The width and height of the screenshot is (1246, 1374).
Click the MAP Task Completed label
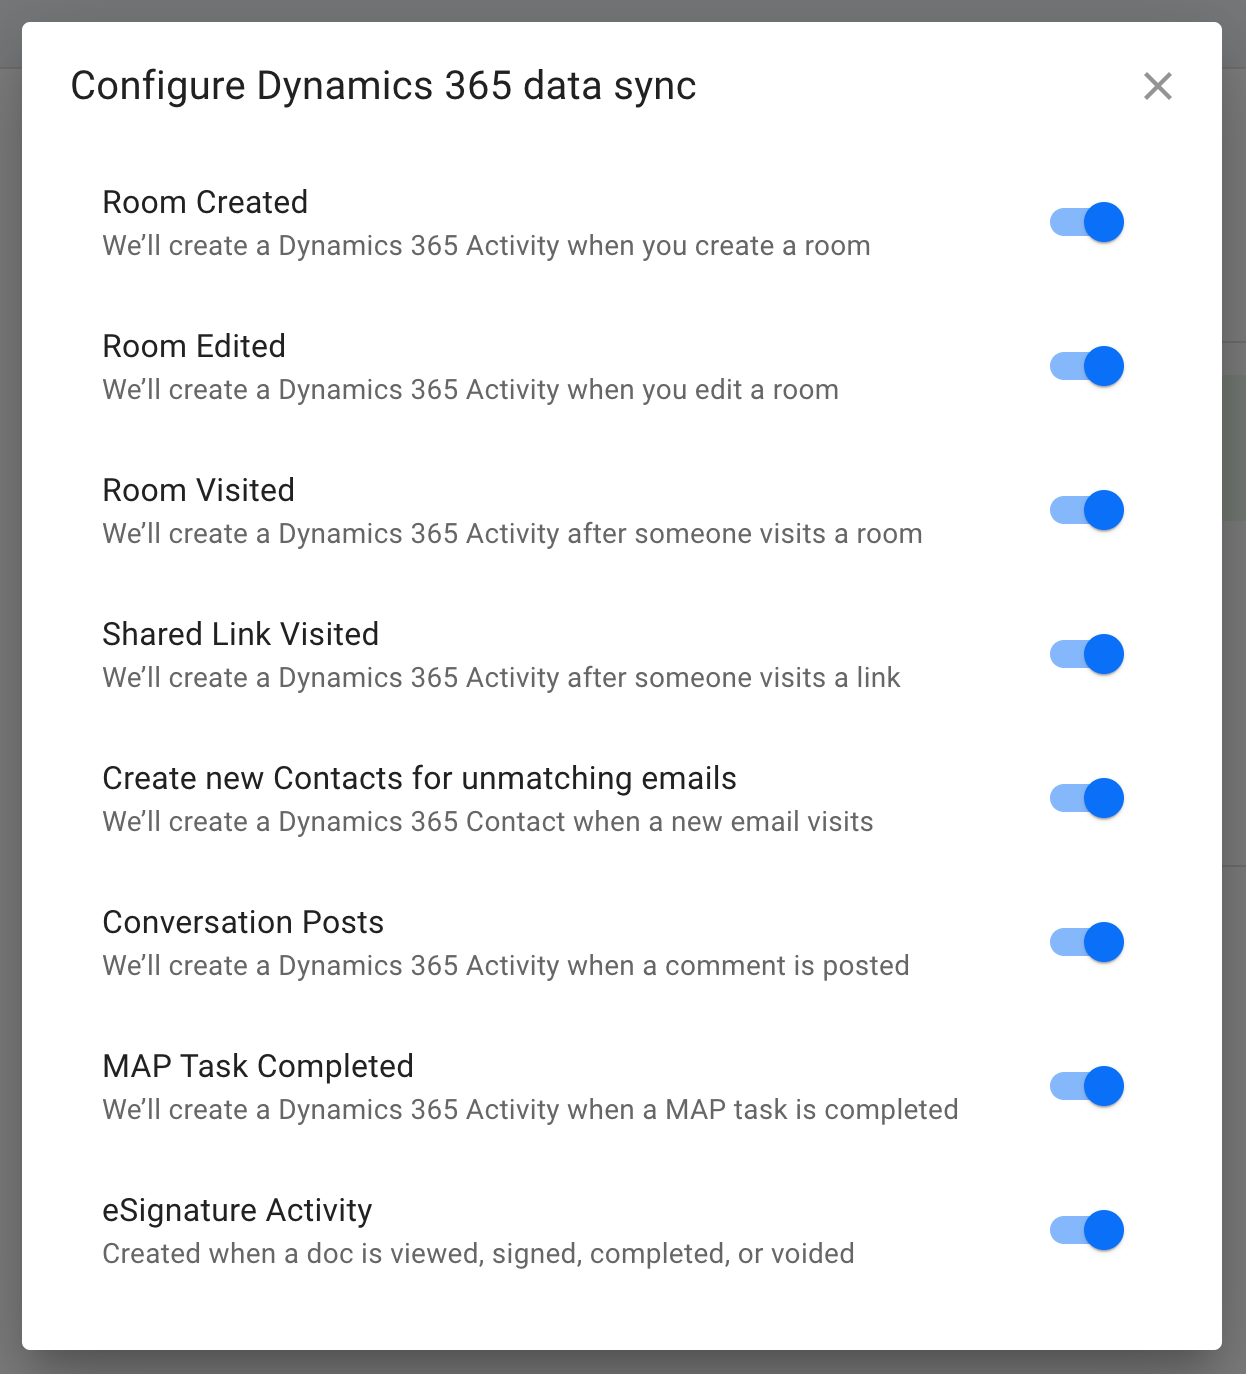pos(258,1066)
